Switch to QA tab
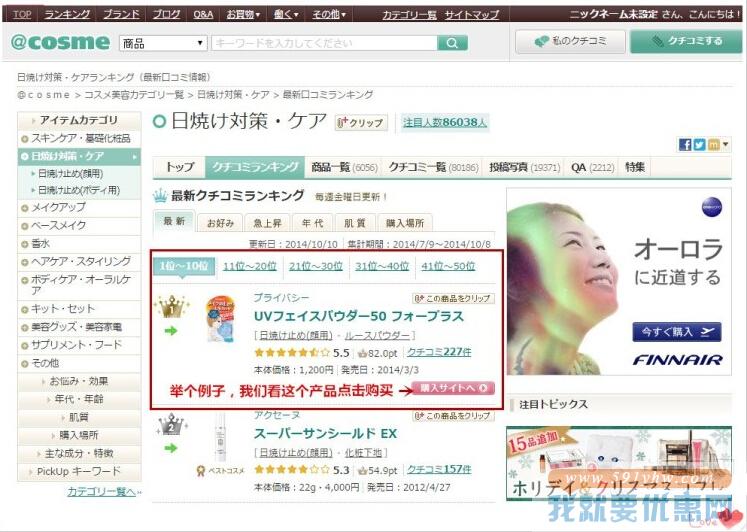Image resolution: width=747 pixels, height=532 pixels. tap(592, 167)
